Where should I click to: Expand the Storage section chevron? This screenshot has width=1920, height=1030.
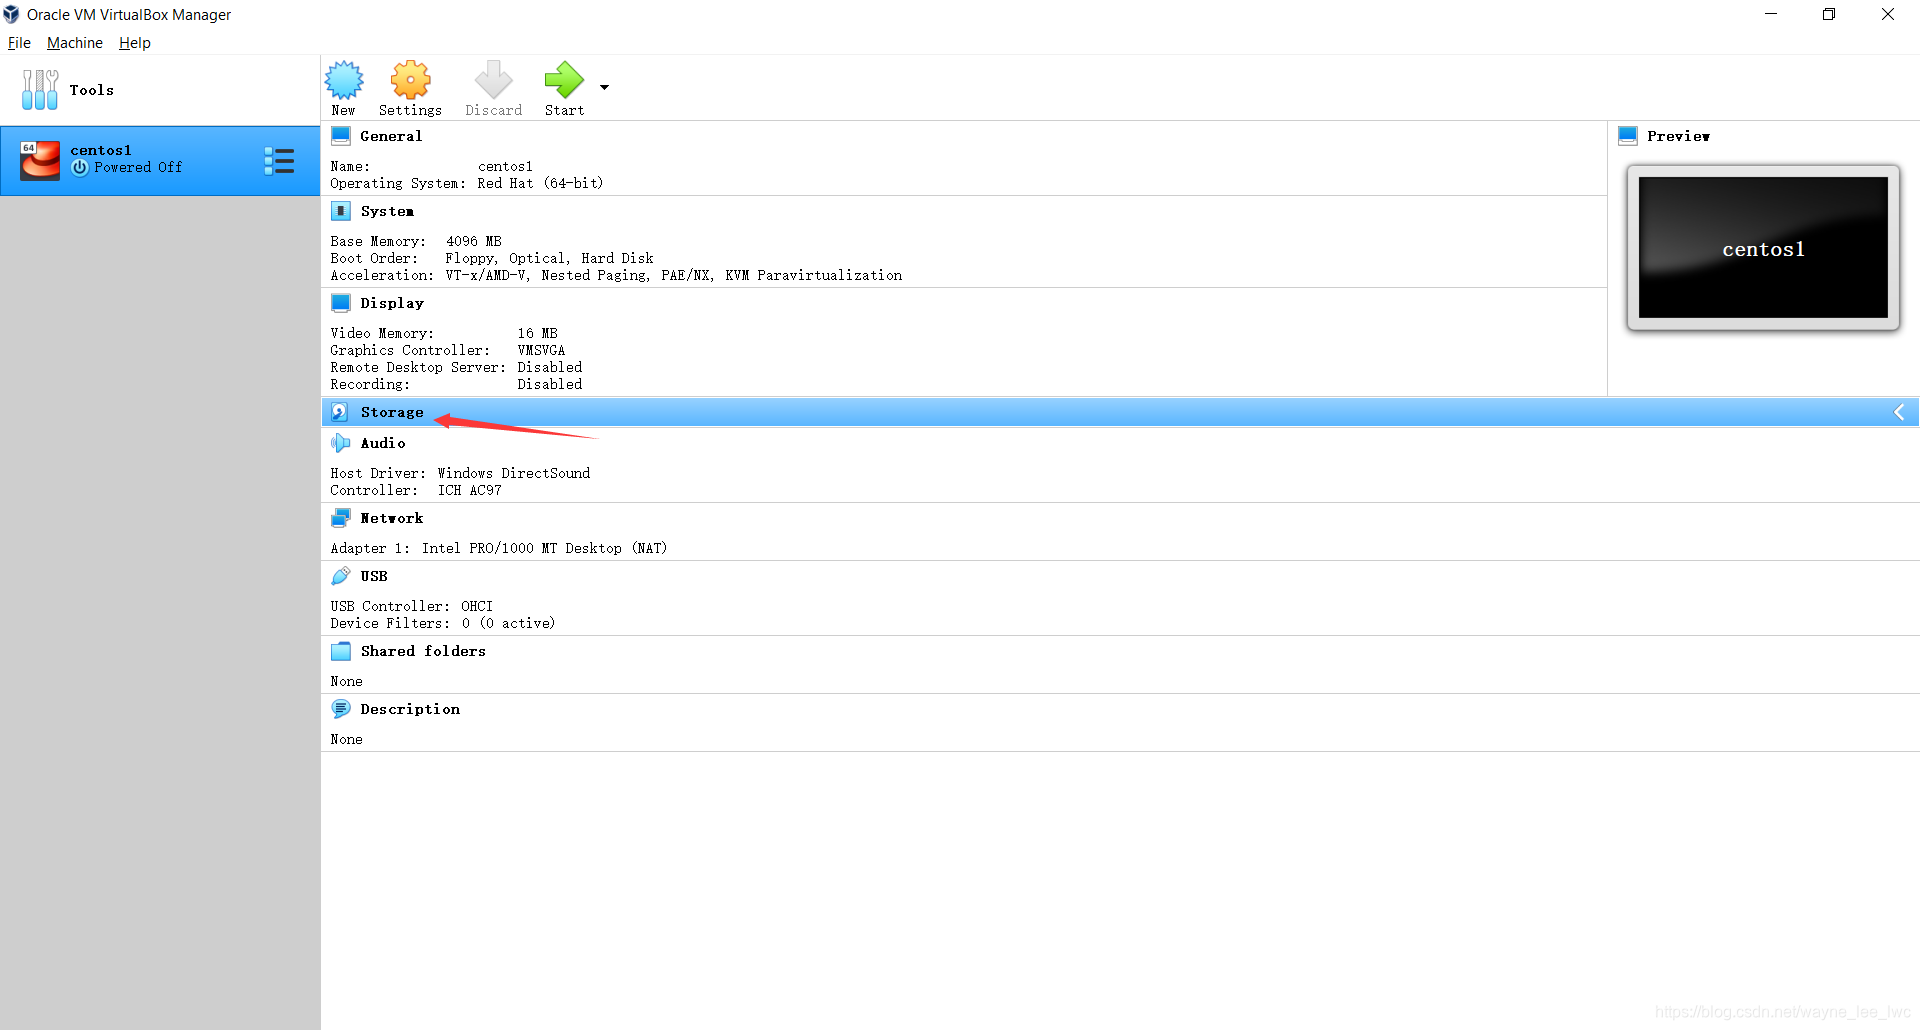[1899, 412]
